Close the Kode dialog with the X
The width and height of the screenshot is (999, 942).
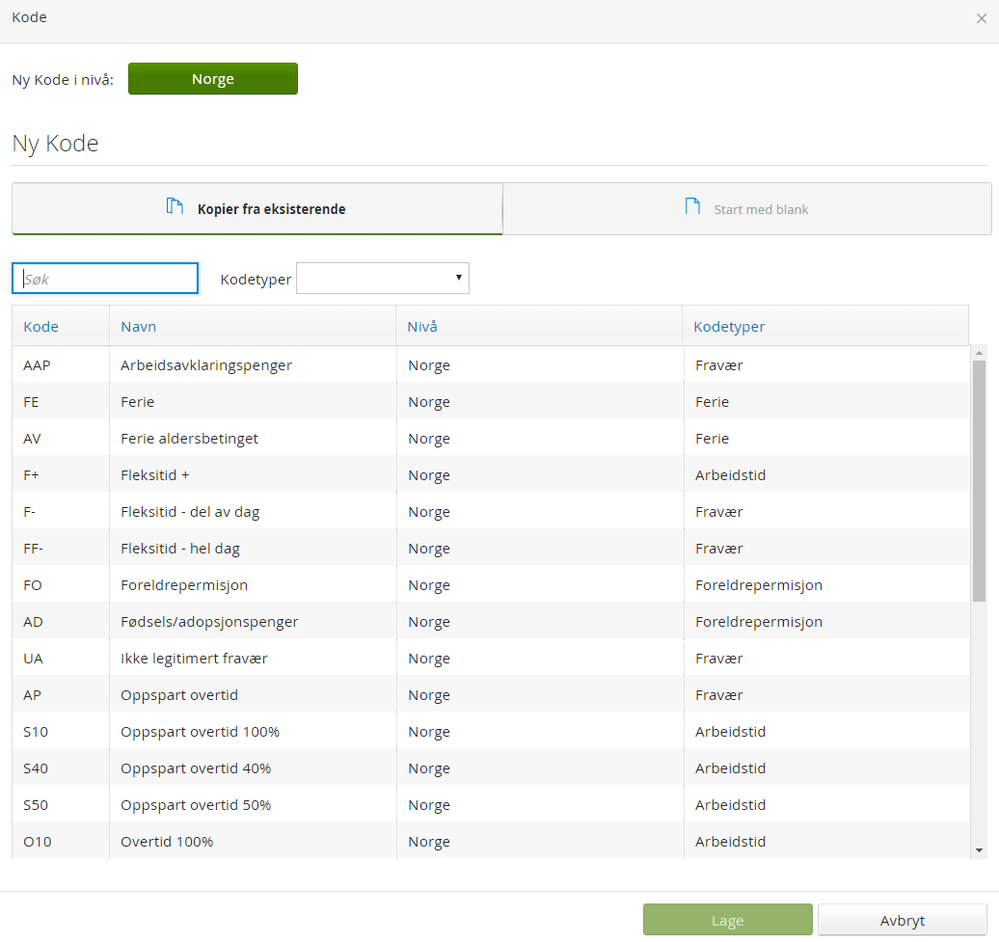coord(981,18)
